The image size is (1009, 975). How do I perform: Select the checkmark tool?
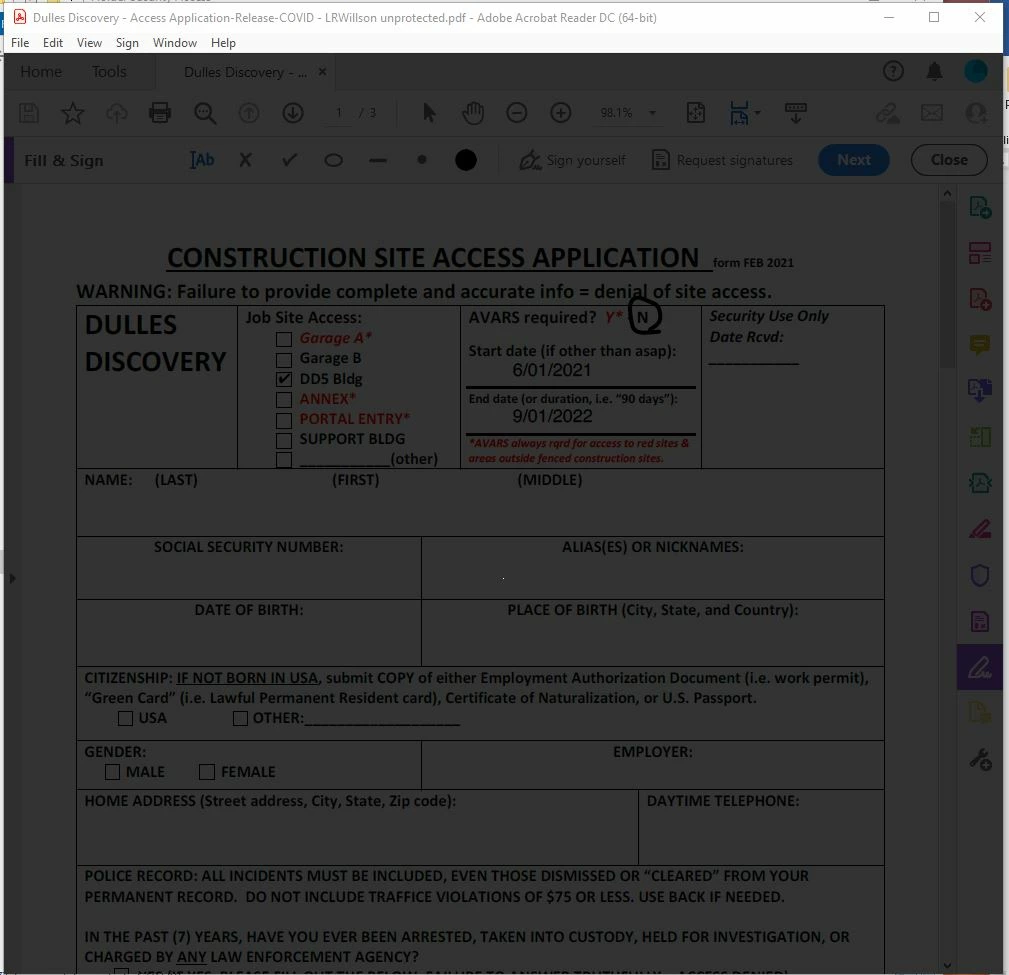[290, 160]
